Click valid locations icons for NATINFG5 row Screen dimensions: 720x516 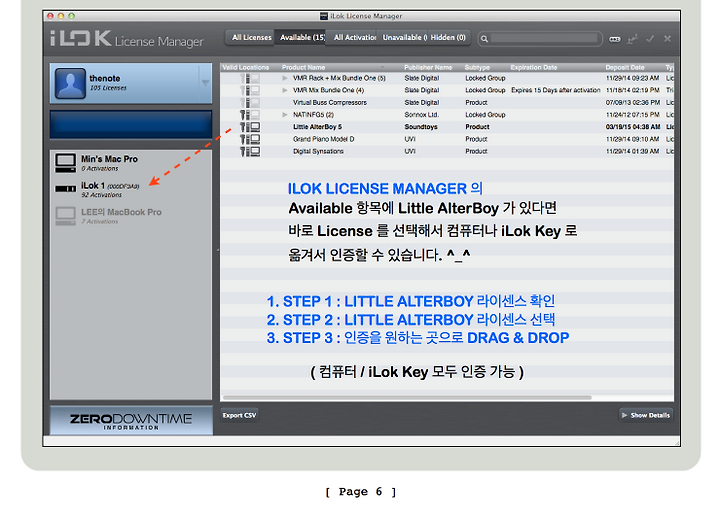point(250,115)
